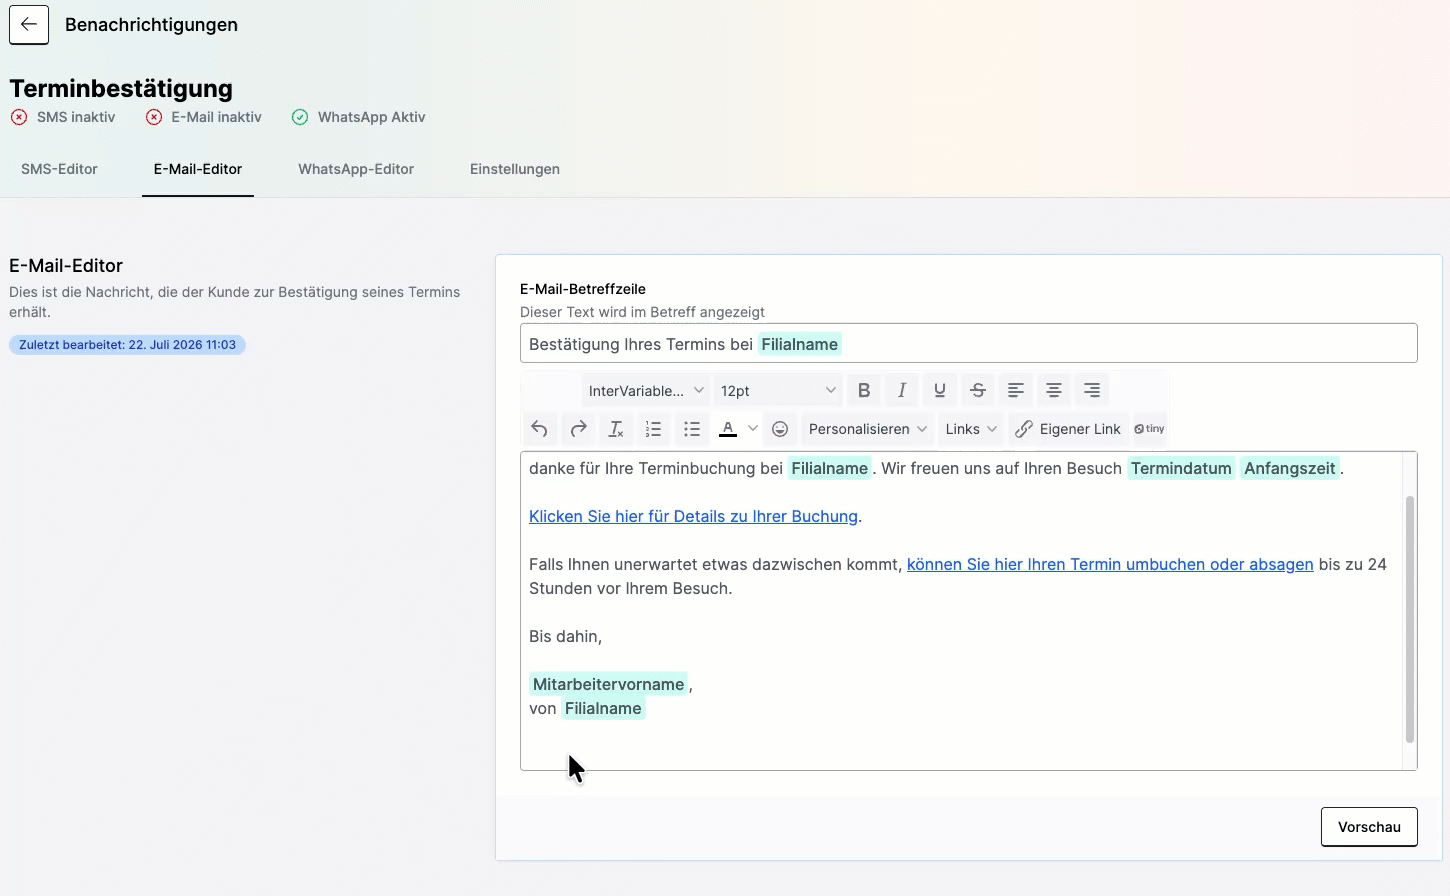The height and width of the screenshot is (896, 1450).
Task: Apply strikethrough formatting
Action: (978, 390)
